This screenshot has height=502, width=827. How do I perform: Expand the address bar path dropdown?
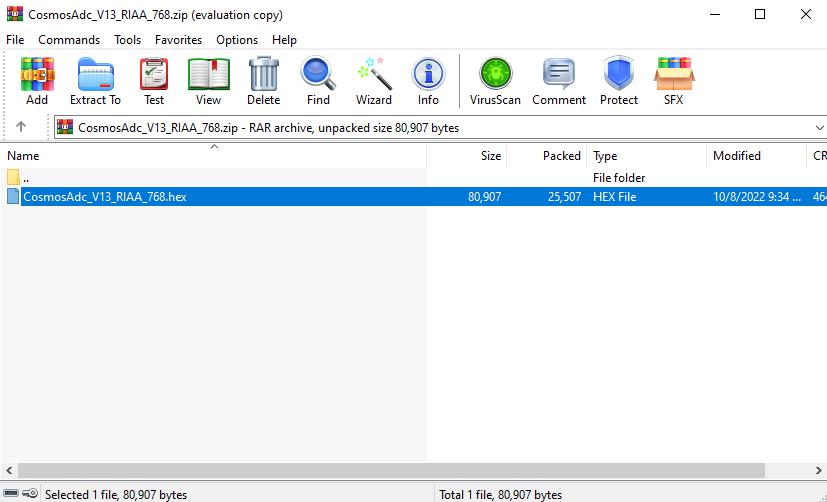pos(819,128)
